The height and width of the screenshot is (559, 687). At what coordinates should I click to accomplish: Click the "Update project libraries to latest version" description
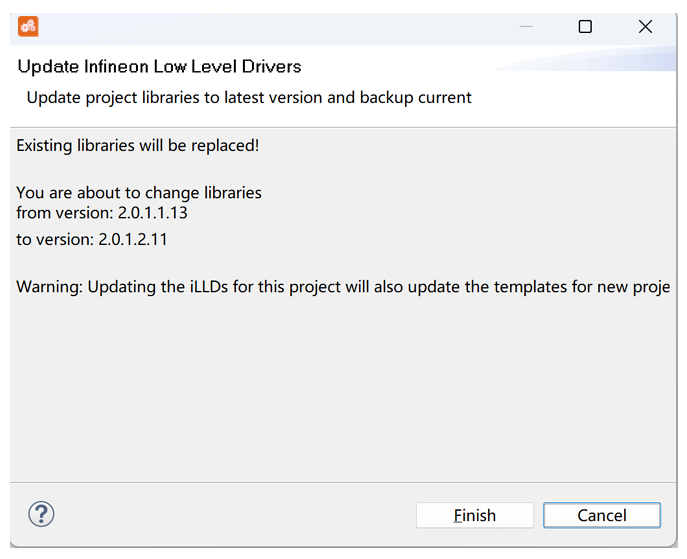[248, 97]
